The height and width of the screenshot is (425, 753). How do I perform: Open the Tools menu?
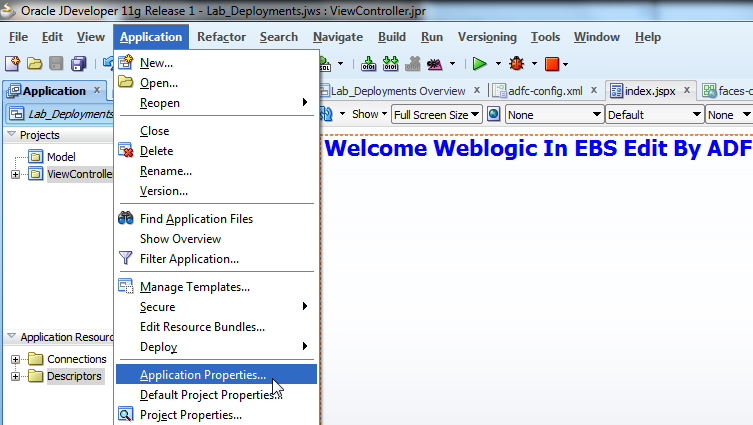point(545,37)
